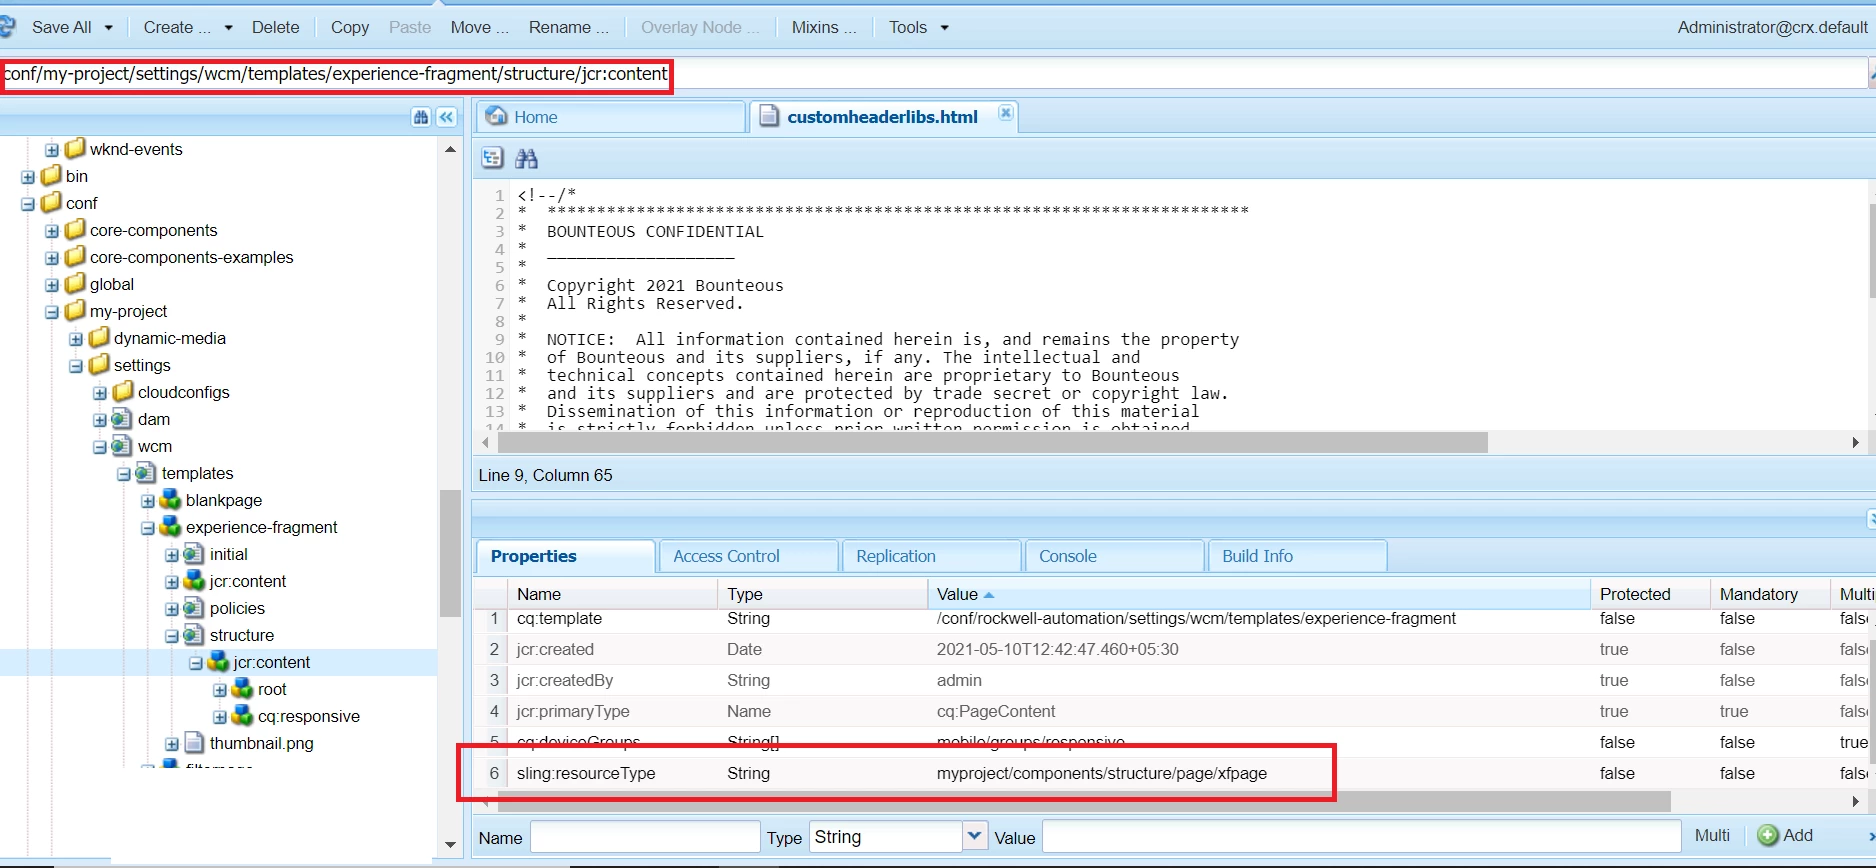The image size is (1876, 868).
Task: Expand the cloudconfigs folder node
Action: tap(100, 393)
